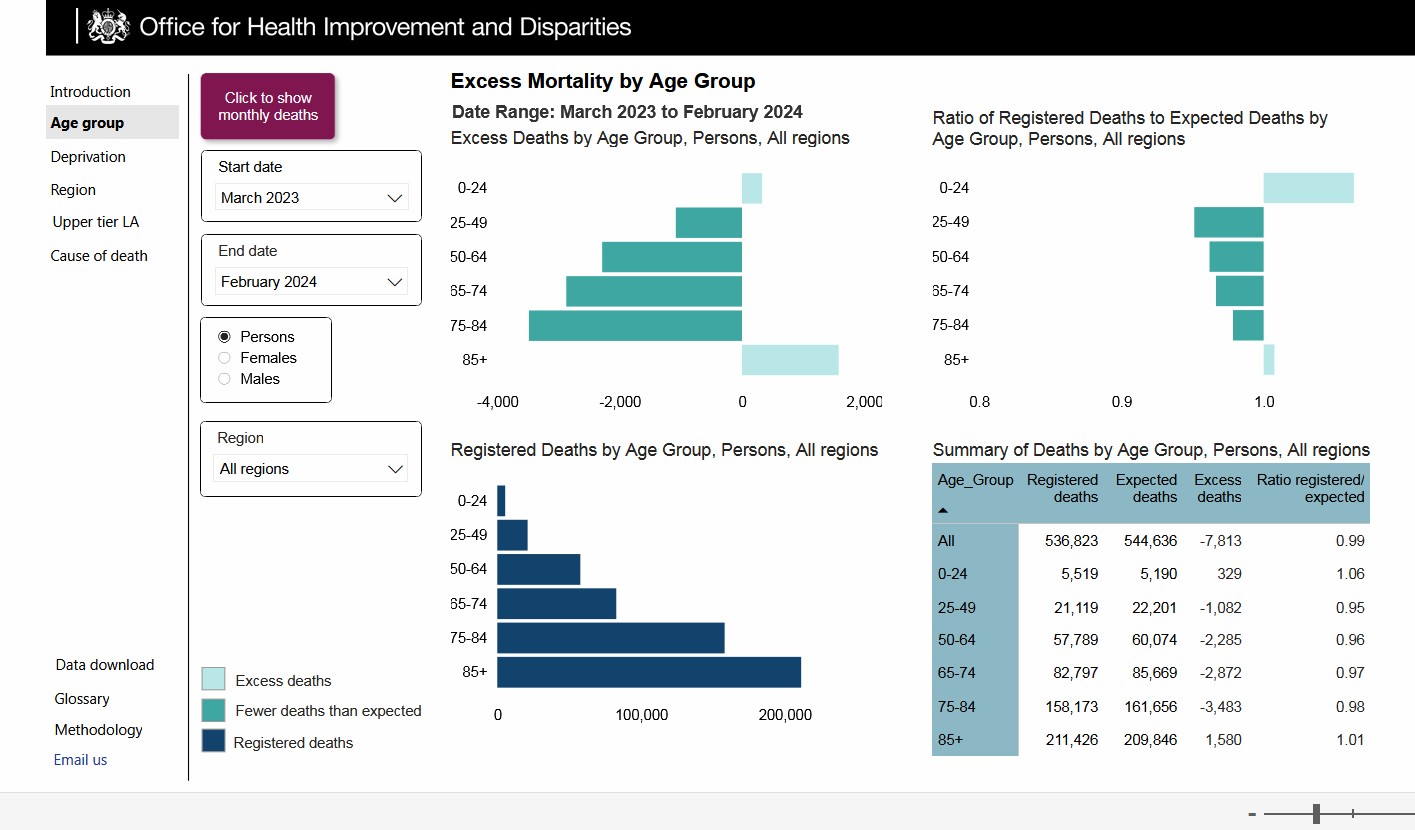Image resolution: width=1415 pixels, height=830 pixels.
Task: Click the zoom out minus icon
Action: (x=1252, y=814)
